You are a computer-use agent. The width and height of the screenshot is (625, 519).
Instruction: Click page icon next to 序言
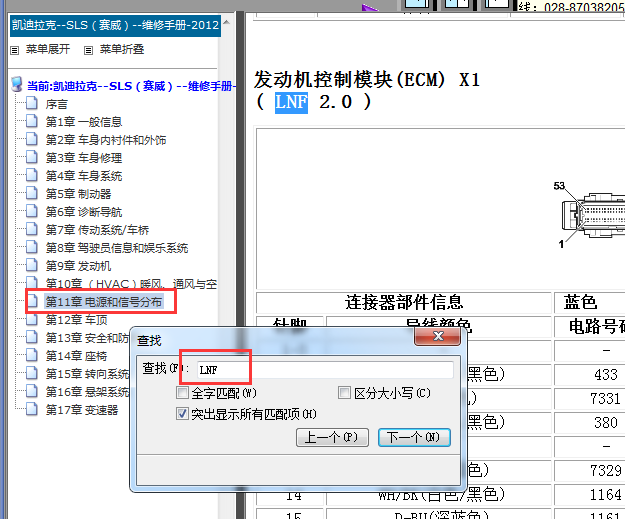(x=32, y=103)
